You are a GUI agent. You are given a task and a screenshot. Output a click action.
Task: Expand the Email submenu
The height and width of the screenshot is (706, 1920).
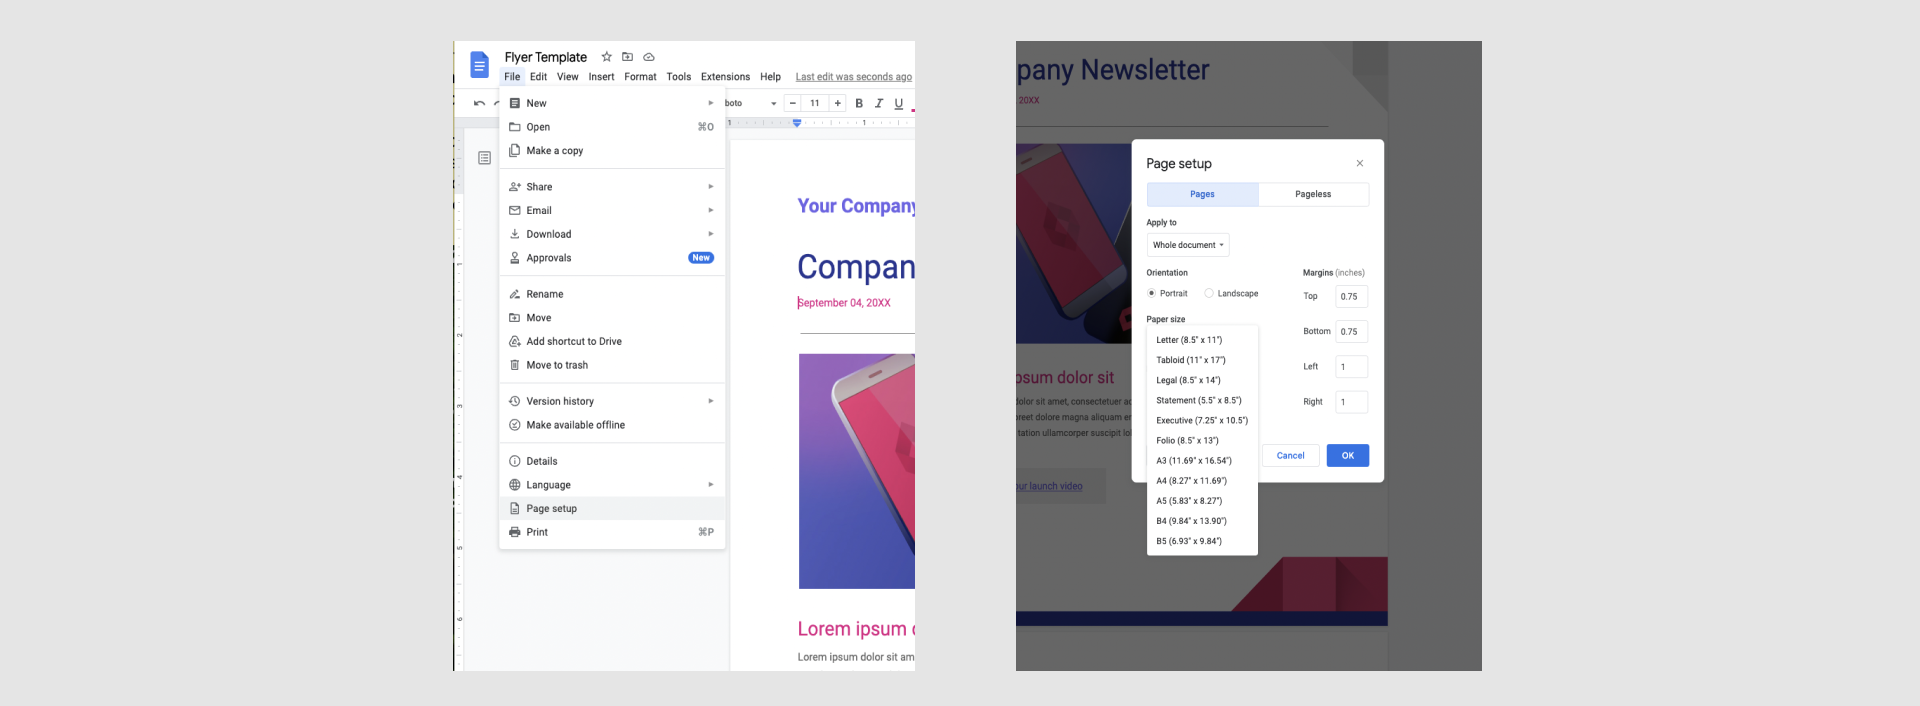[612, 211]
